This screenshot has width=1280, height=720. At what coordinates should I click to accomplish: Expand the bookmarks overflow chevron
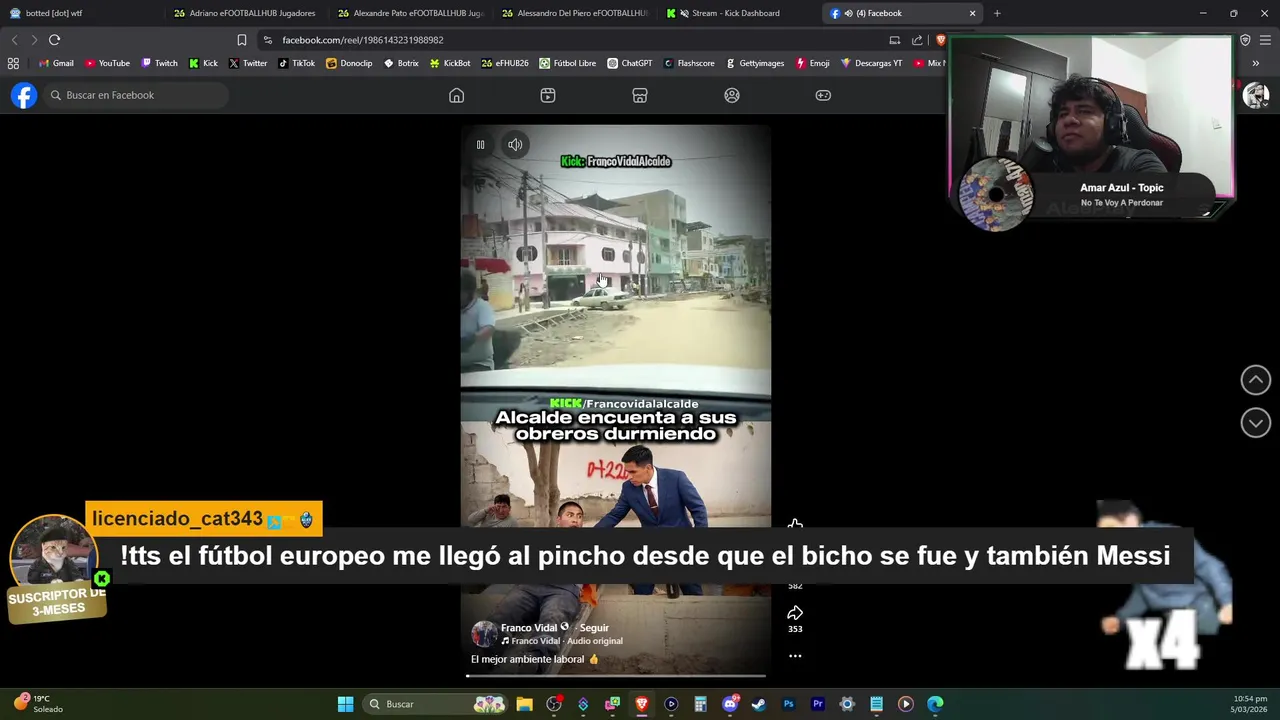1255,63
